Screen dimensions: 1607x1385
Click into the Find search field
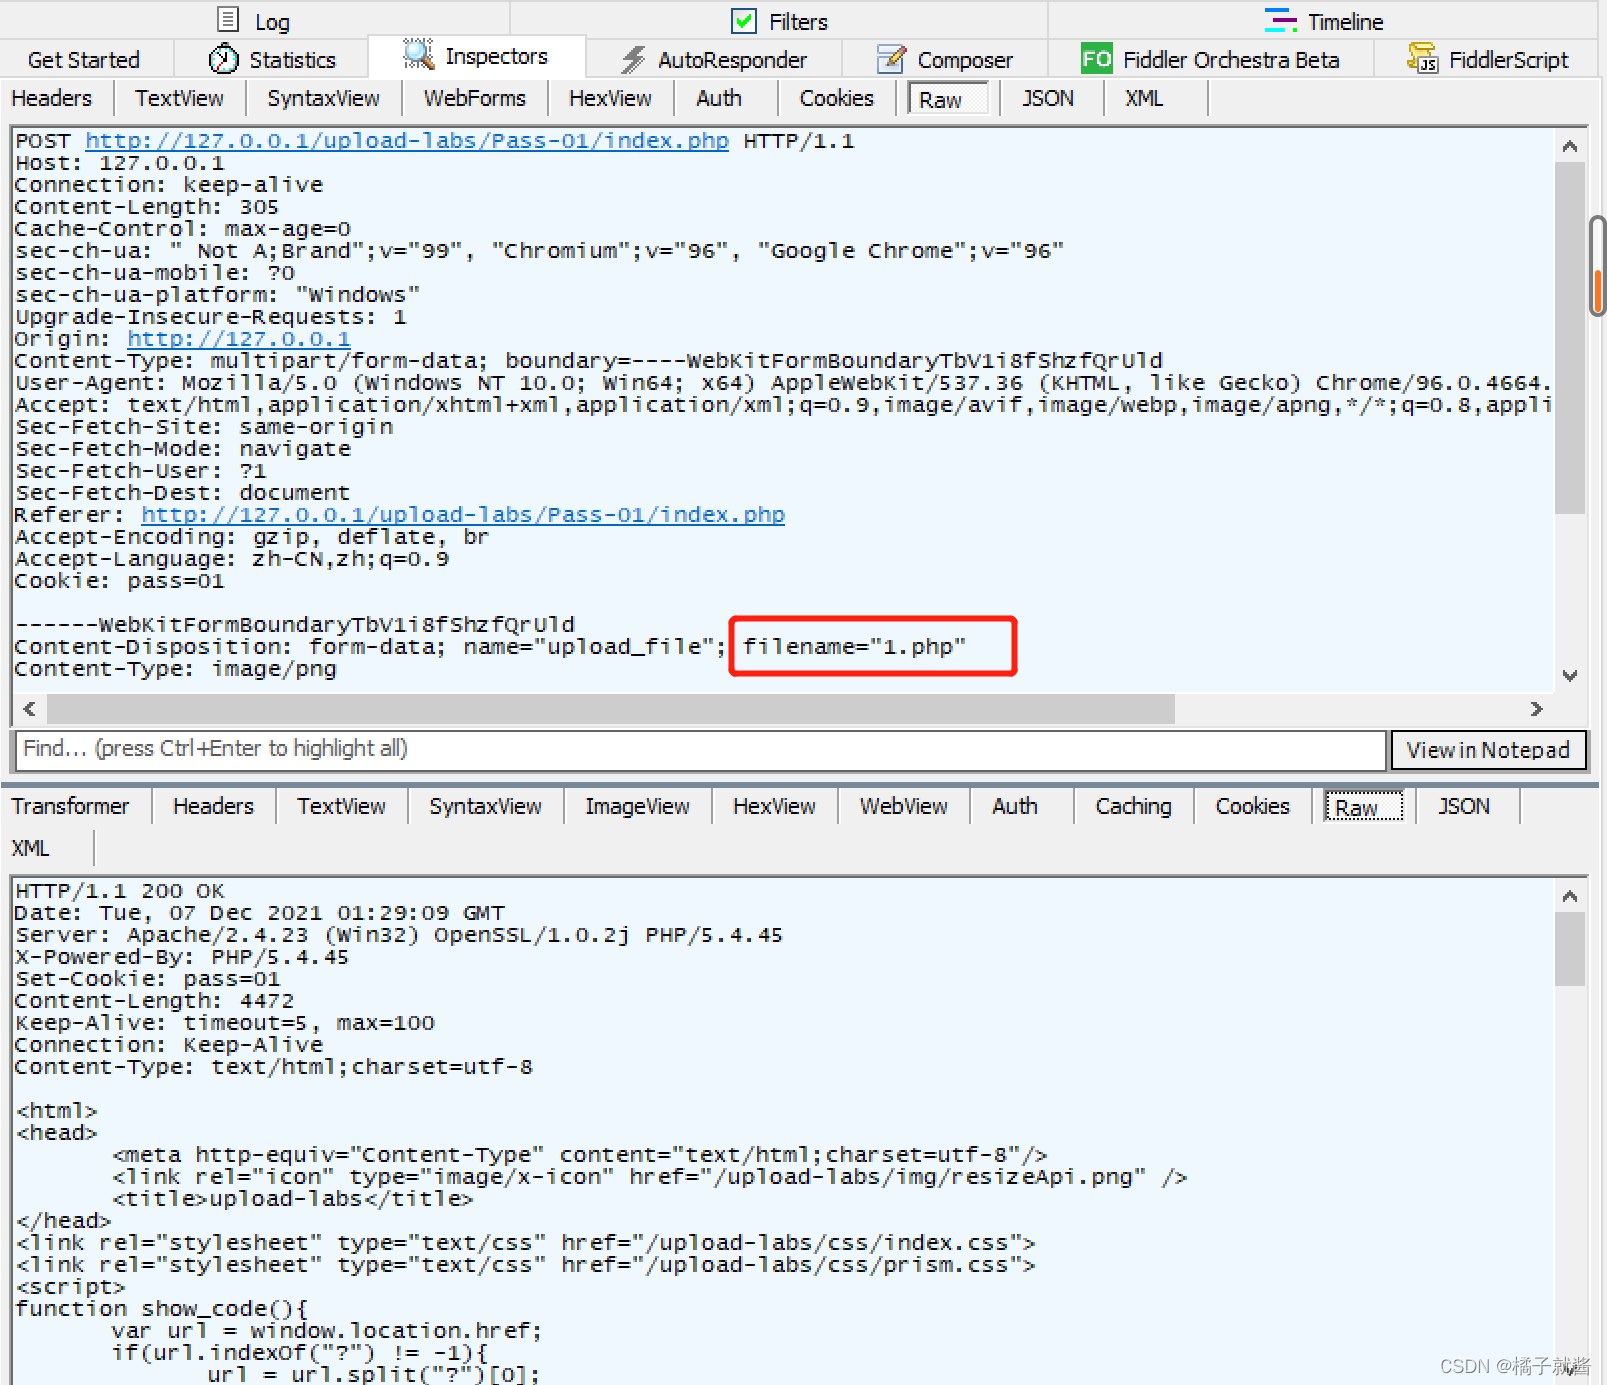point(700,750)
